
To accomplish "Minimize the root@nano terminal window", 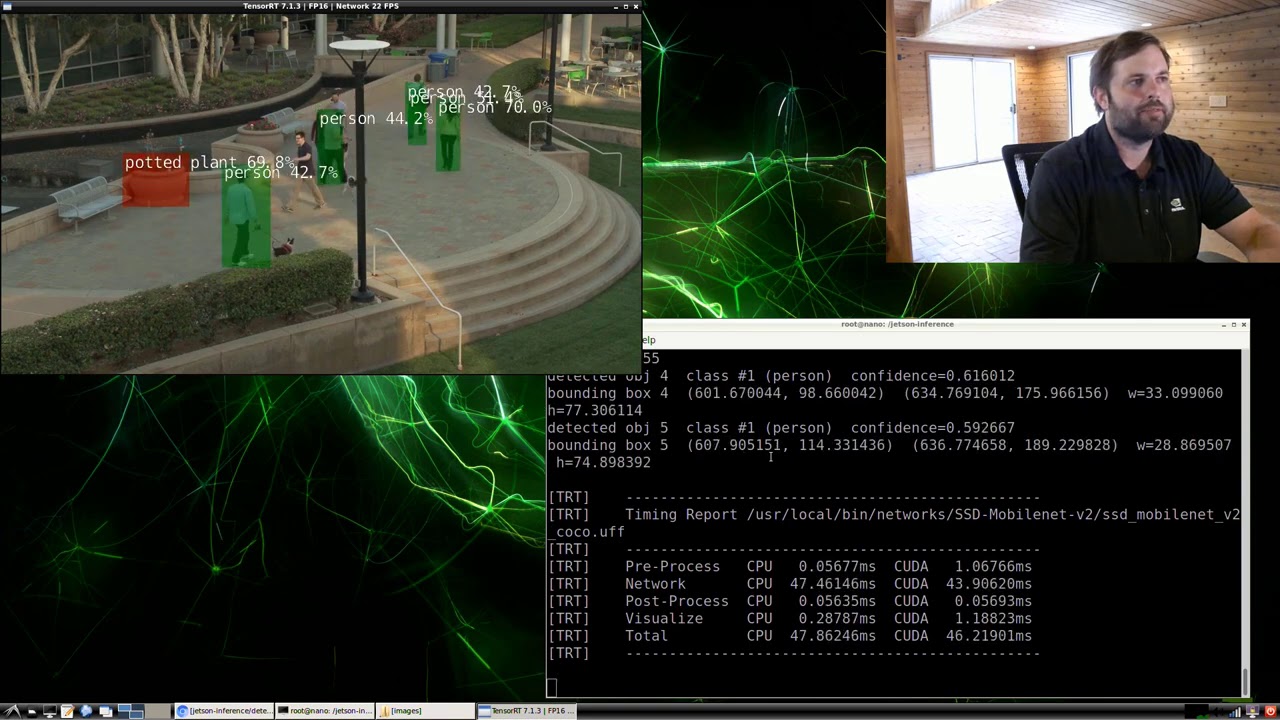I will click(1224, 324).
